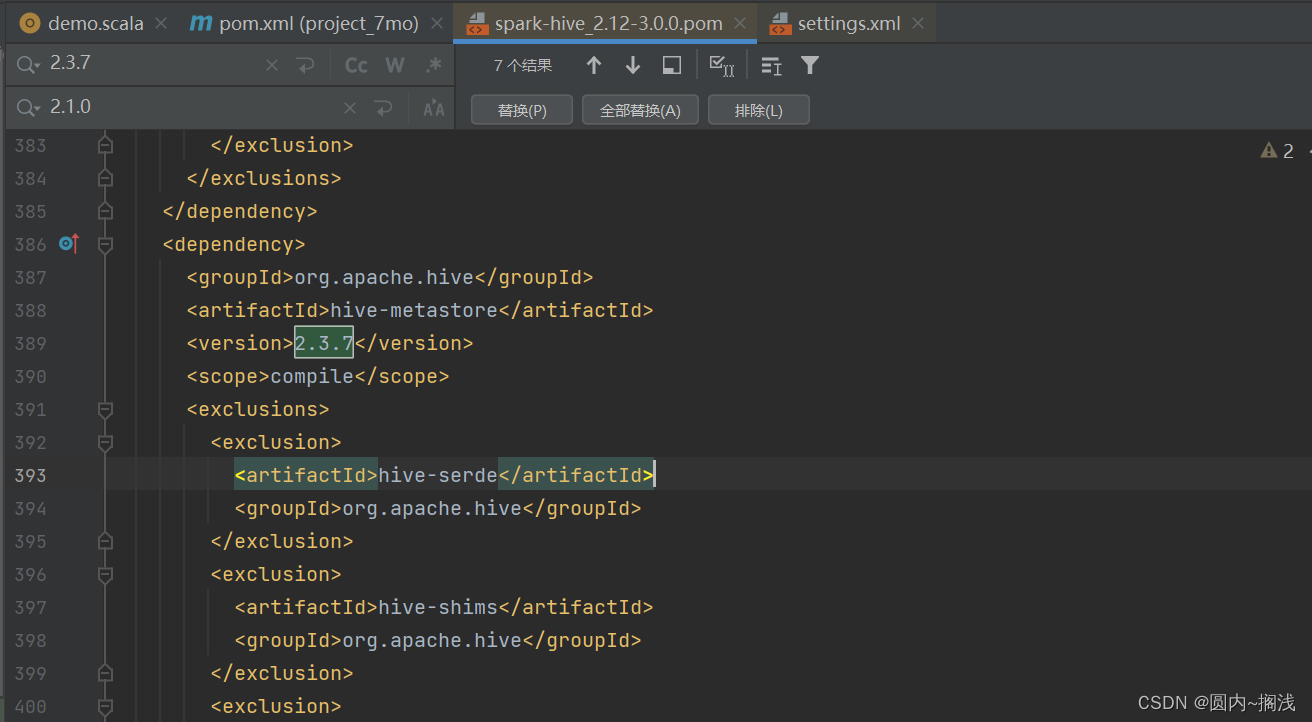
Task: Toggle Regex (.*) search option
Action: click(x=433, y=65)
